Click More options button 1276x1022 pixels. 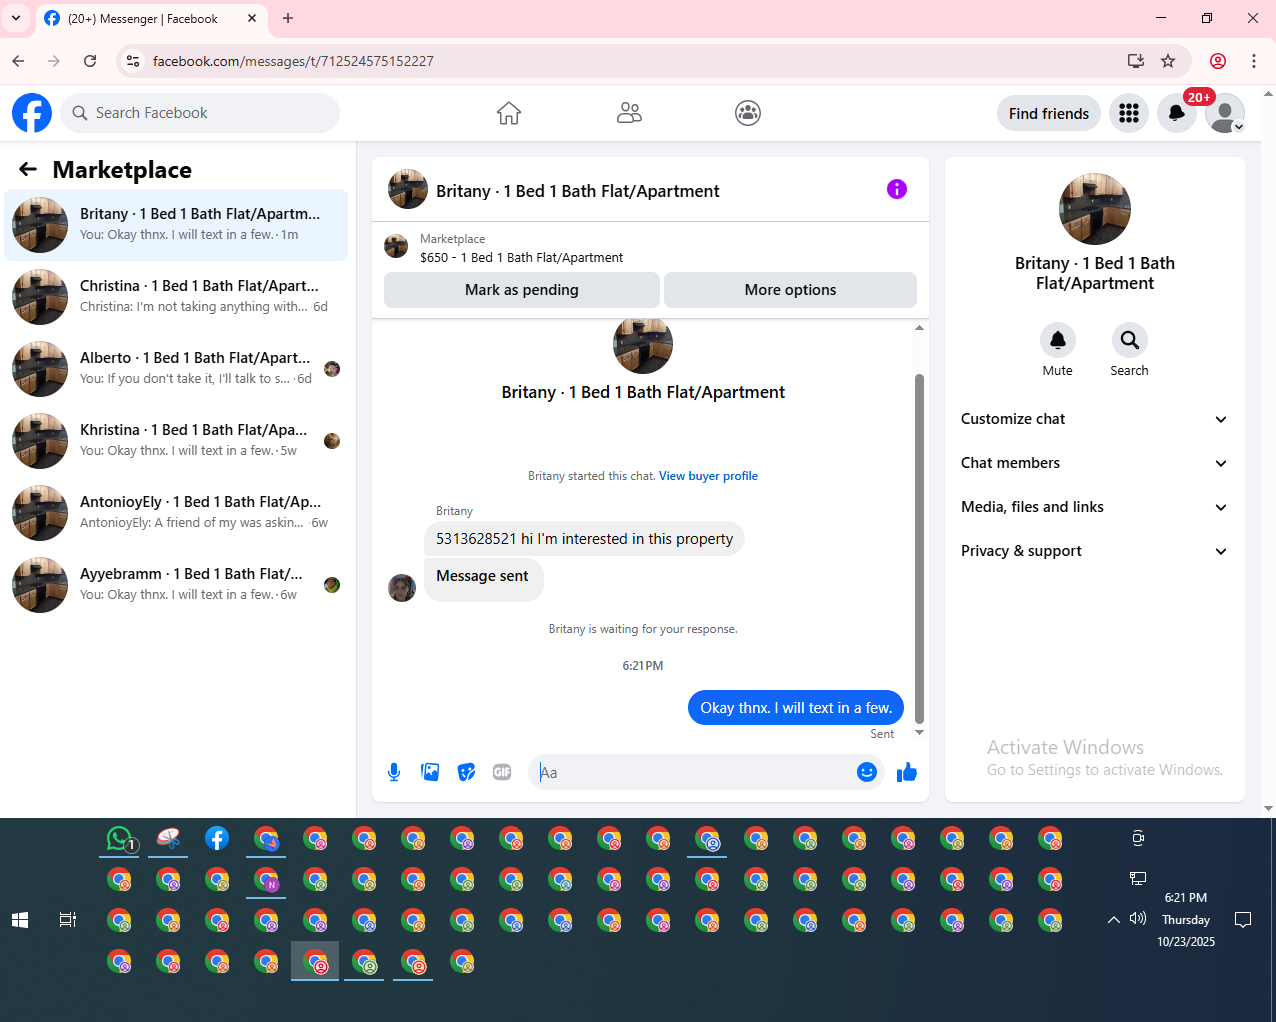(x=790, y=290)
